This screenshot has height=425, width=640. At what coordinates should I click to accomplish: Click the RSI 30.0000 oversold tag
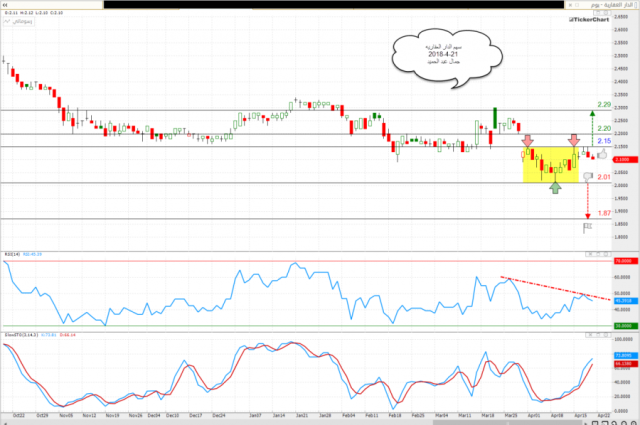[626, 326]
